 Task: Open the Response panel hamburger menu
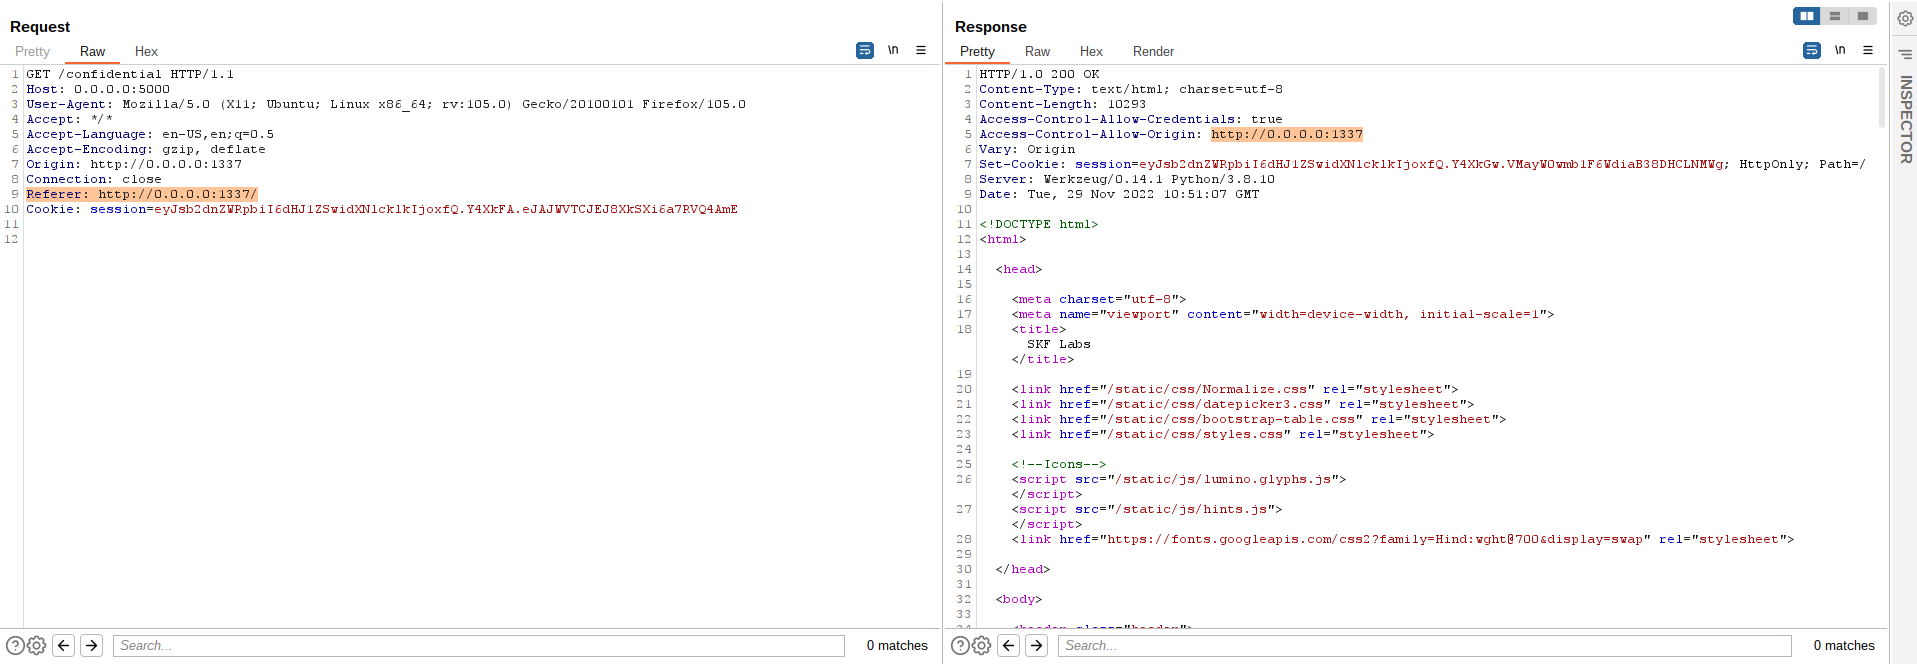pyautogui.click(x=1867, y=50)
